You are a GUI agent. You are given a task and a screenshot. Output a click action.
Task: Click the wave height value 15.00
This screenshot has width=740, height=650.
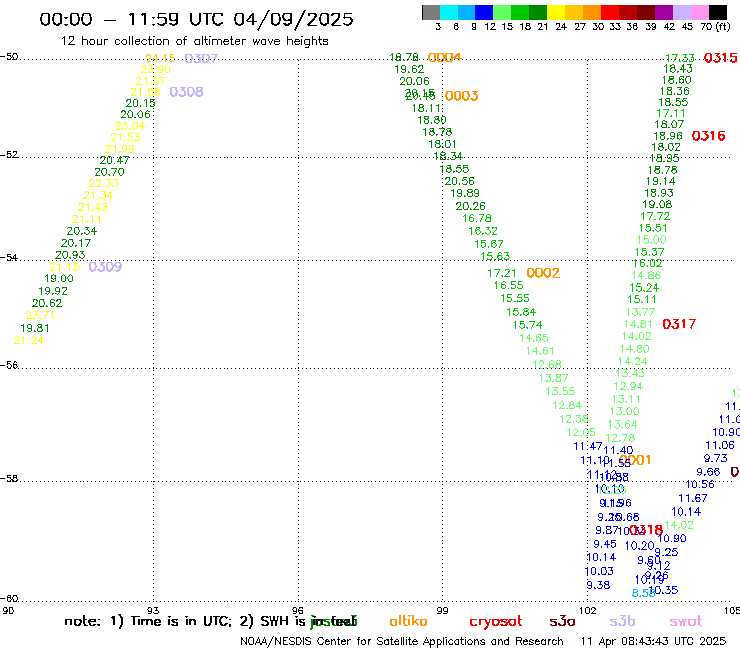[x=652, y=240]
